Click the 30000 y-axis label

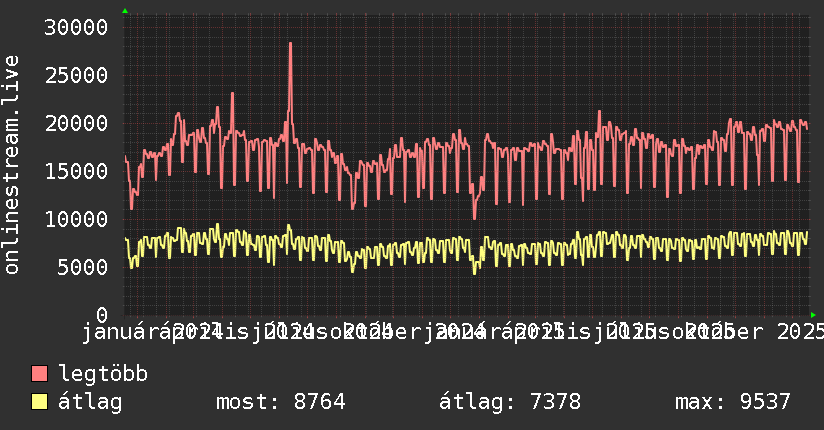(x=76, y=27)
